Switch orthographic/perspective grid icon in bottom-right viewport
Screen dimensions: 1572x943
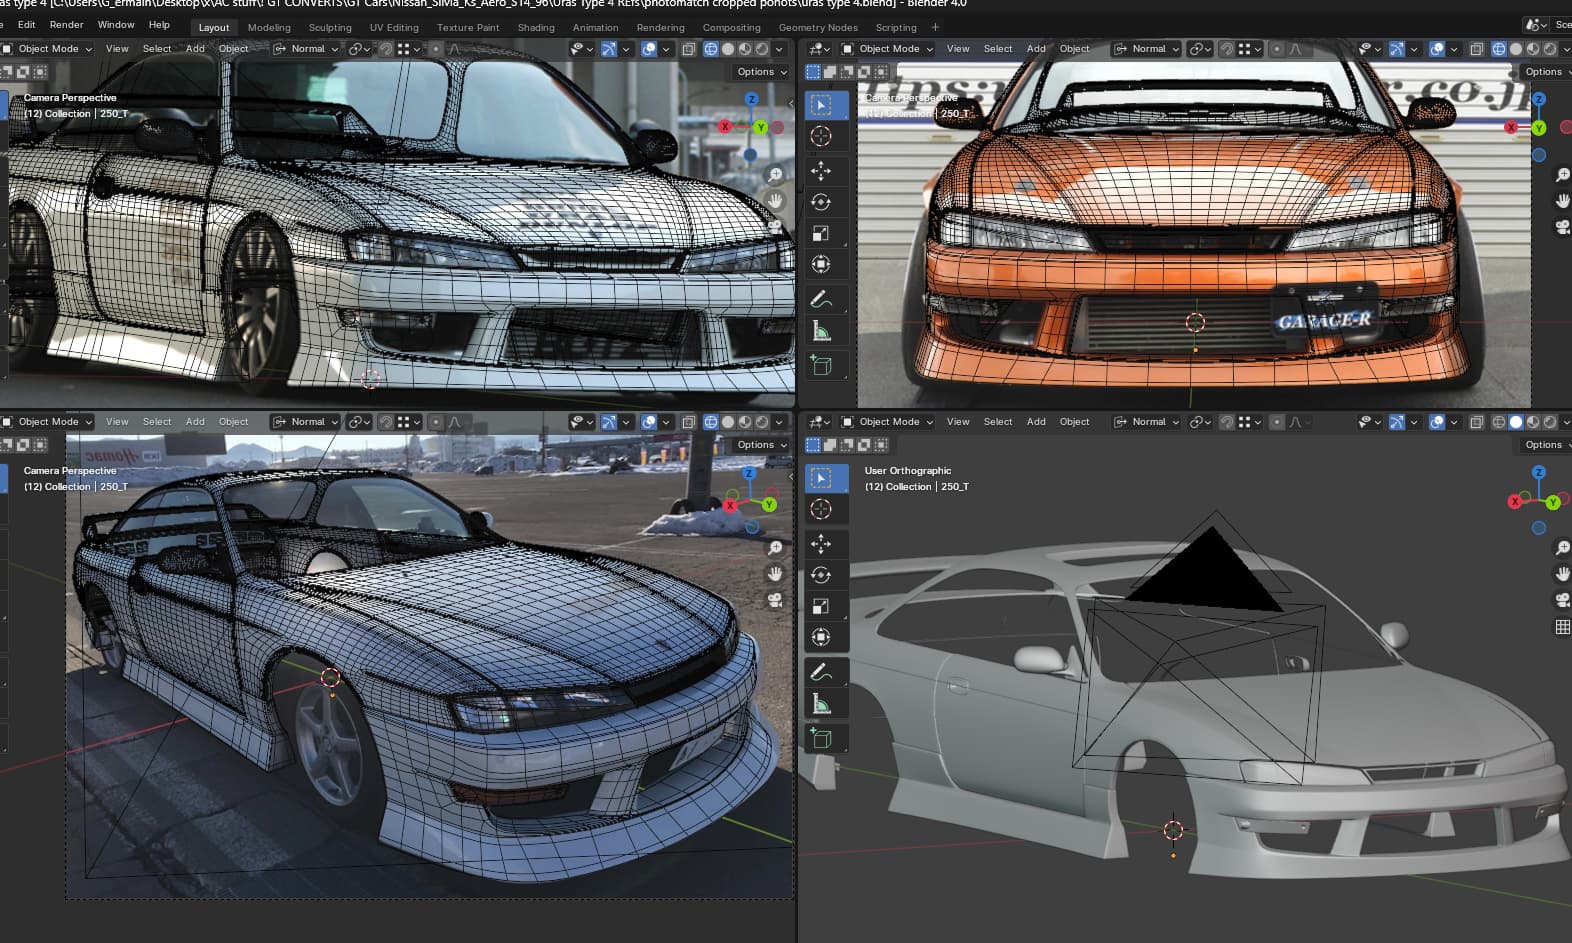tap(1562, 627)
